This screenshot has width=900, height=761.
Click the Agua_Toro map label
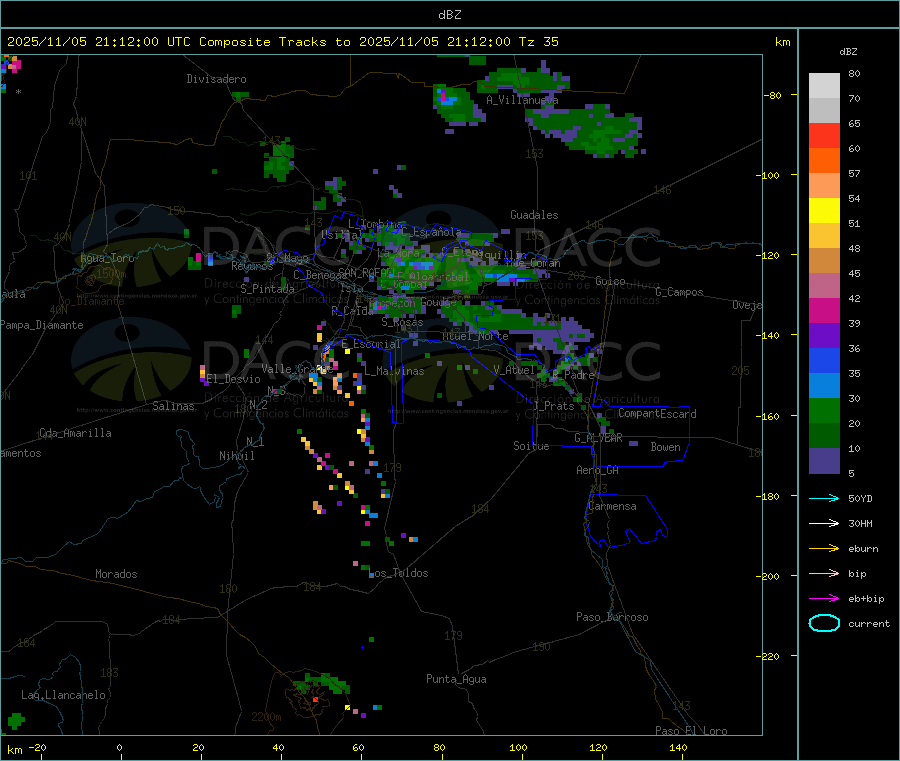[x=107, y=258]
